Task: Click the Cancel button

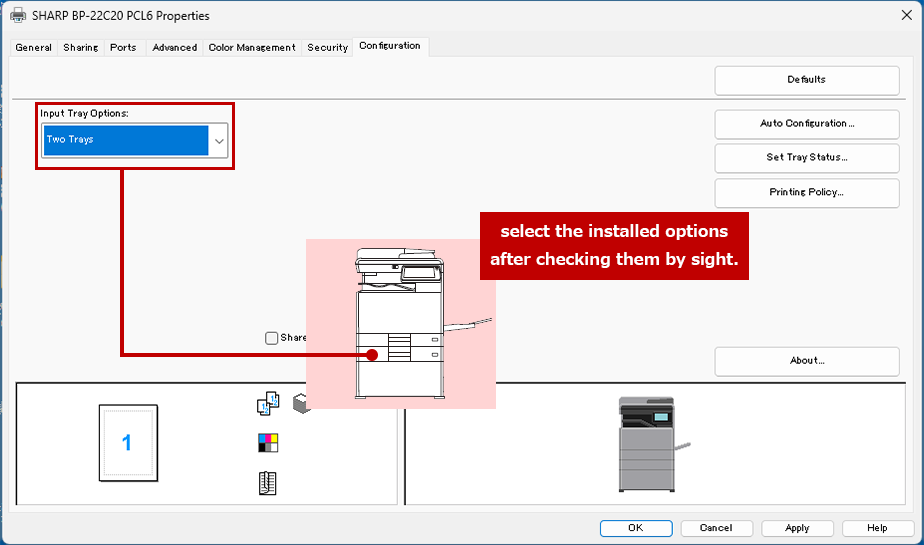Action: pos(717,528)
